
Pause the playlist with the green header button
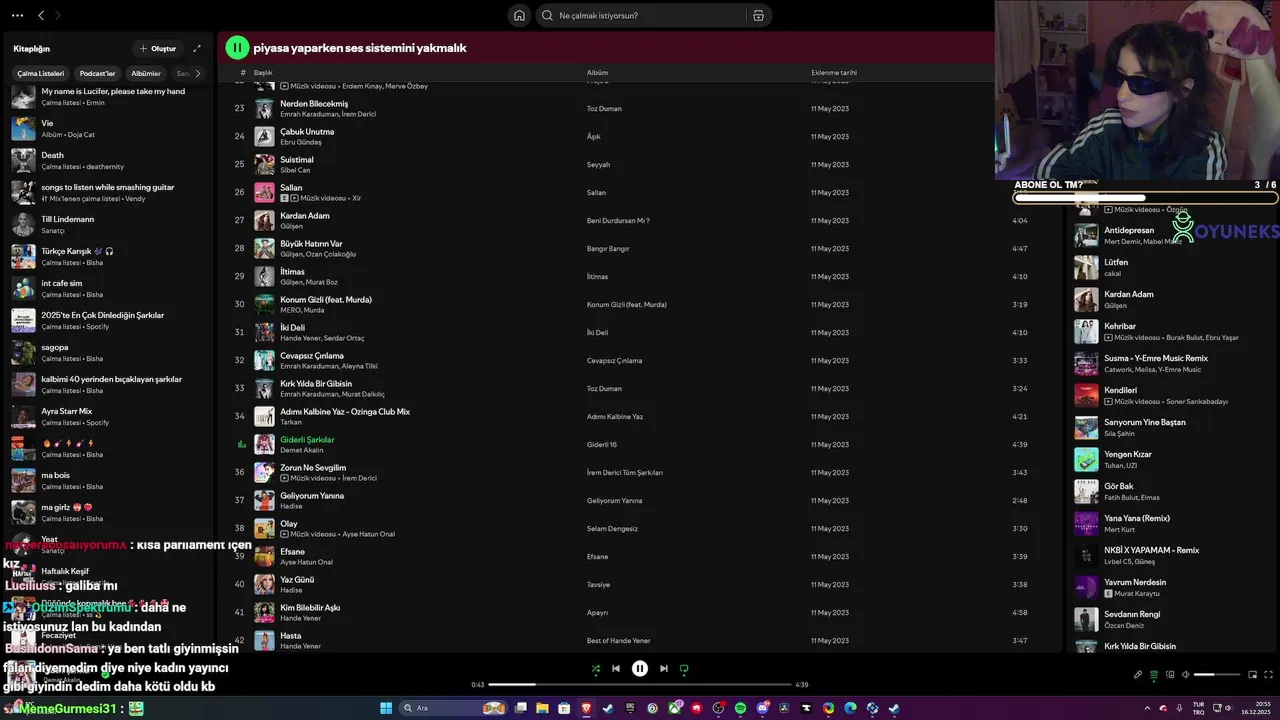point(237,47)
